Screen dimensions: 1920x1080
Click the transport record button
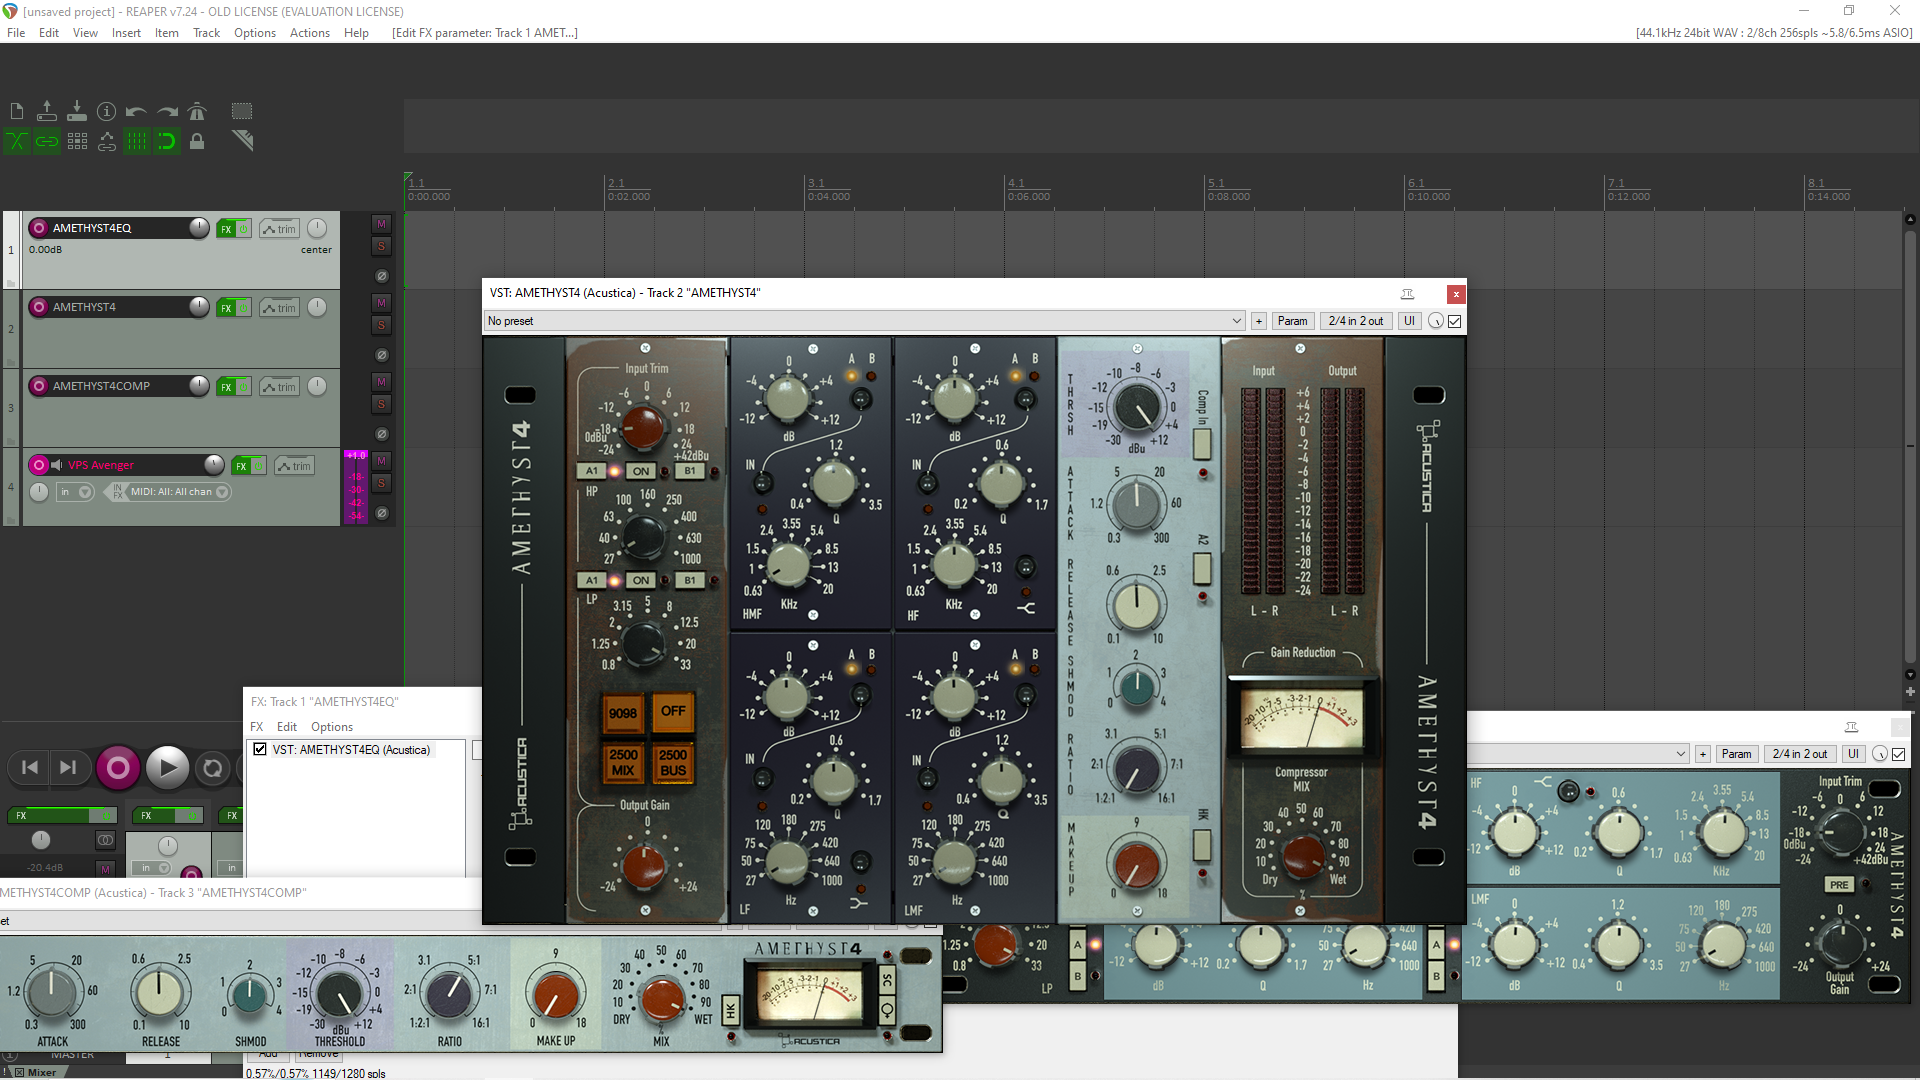coord(117,768)
